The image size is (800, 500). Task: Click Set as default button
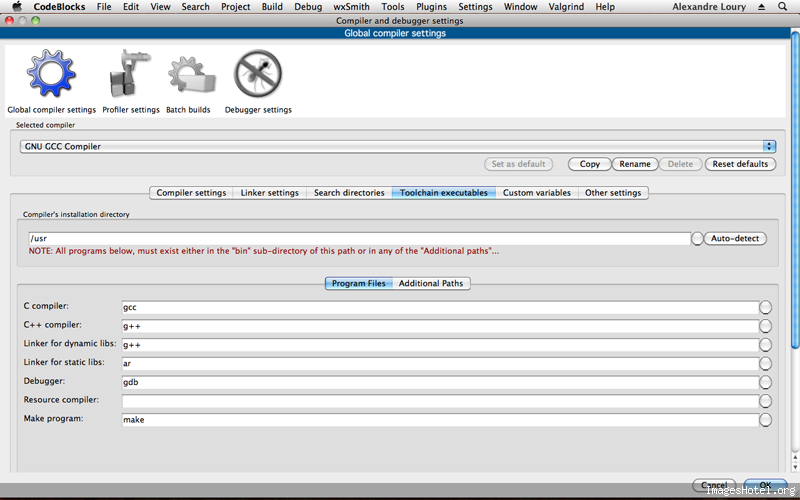tap(518, 164)
